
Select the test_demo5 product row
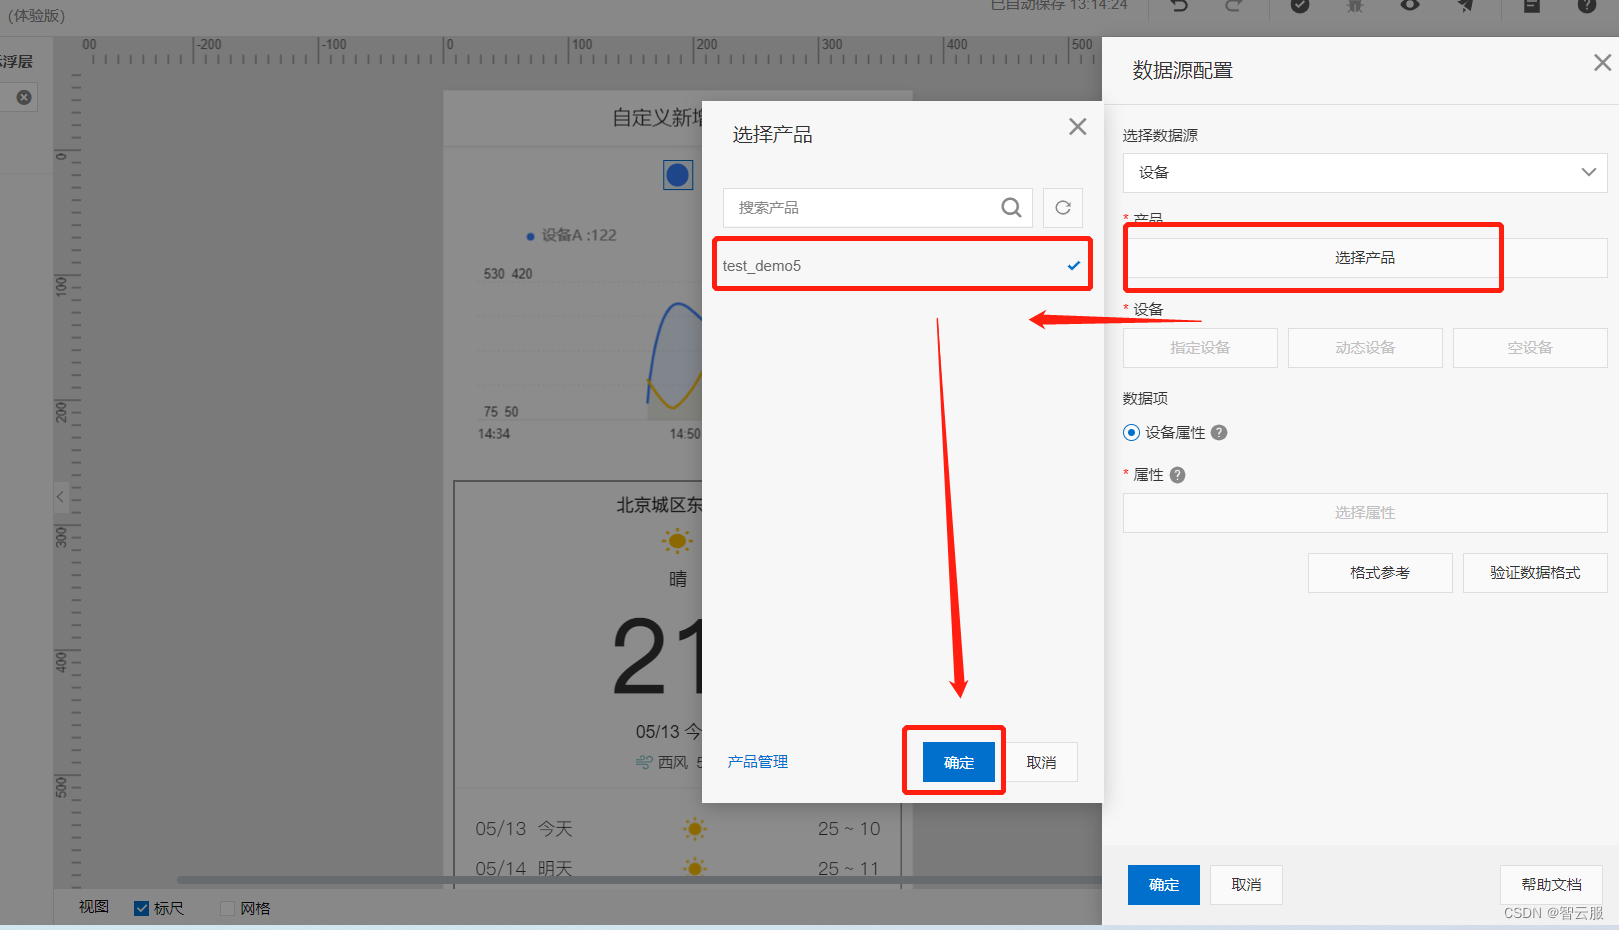coord(902,265)
